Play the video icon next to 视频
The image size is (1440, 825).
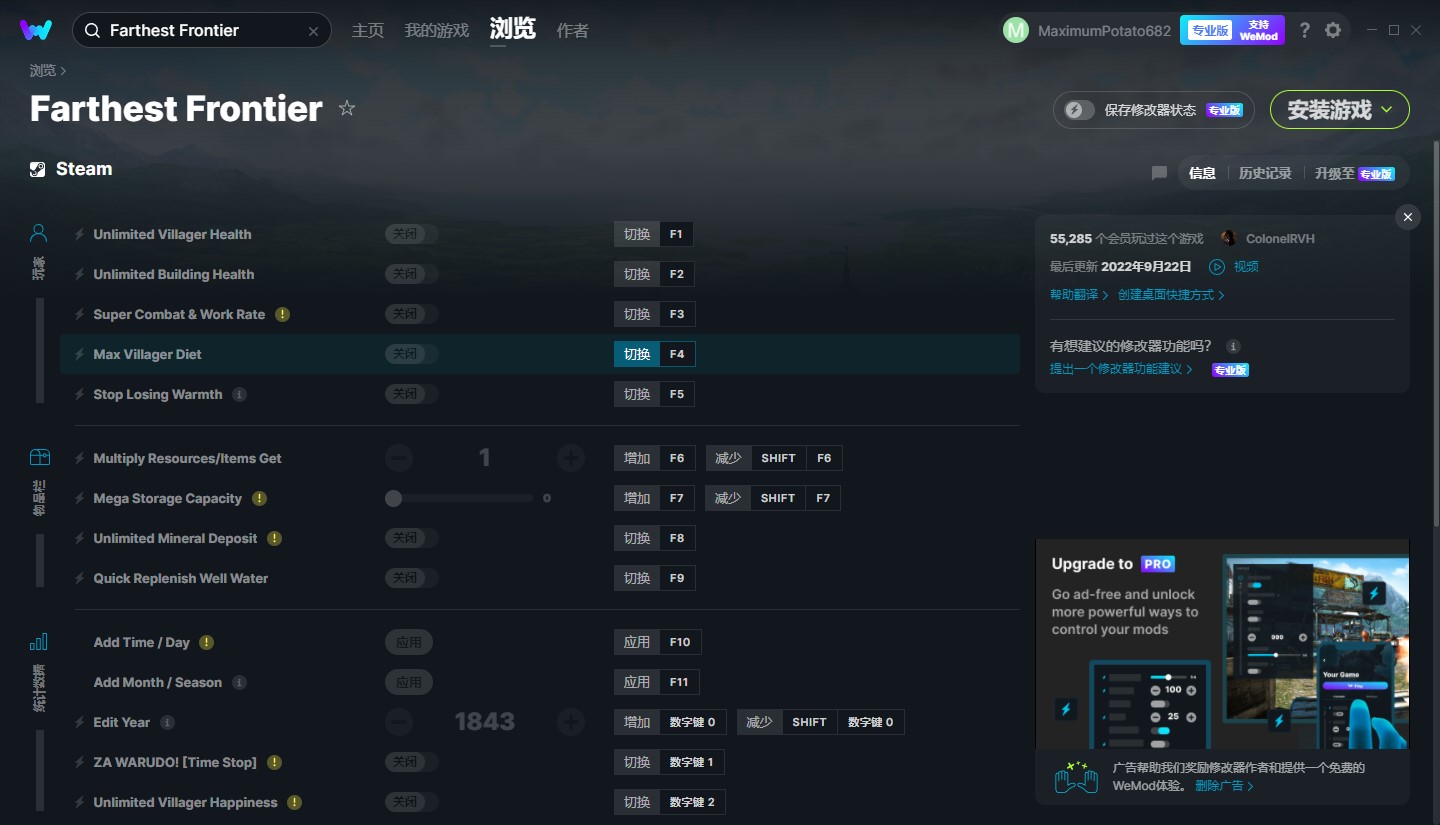coord(1217,267)
